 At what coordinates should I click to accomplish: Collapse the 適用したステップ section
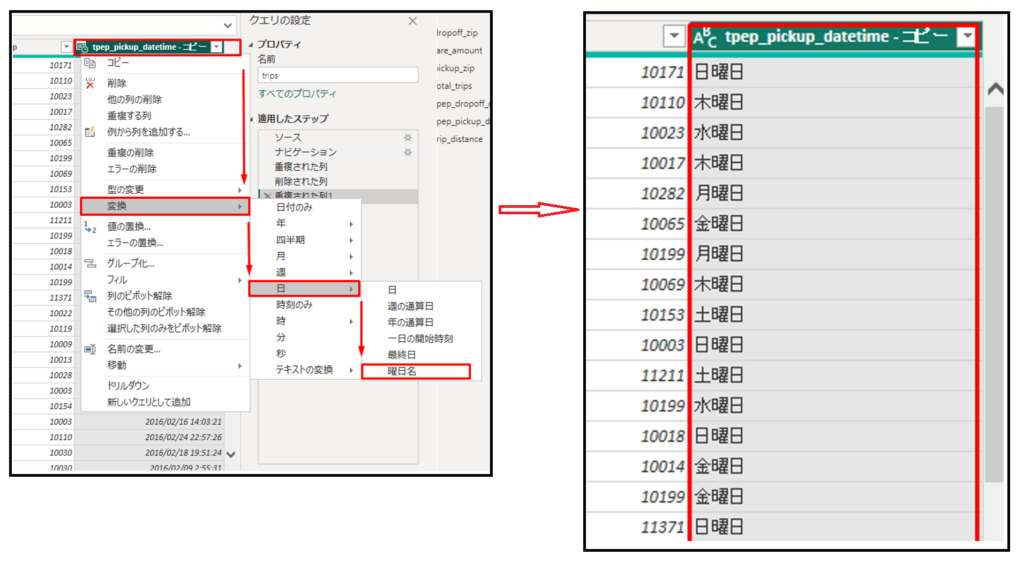(251, 120)
